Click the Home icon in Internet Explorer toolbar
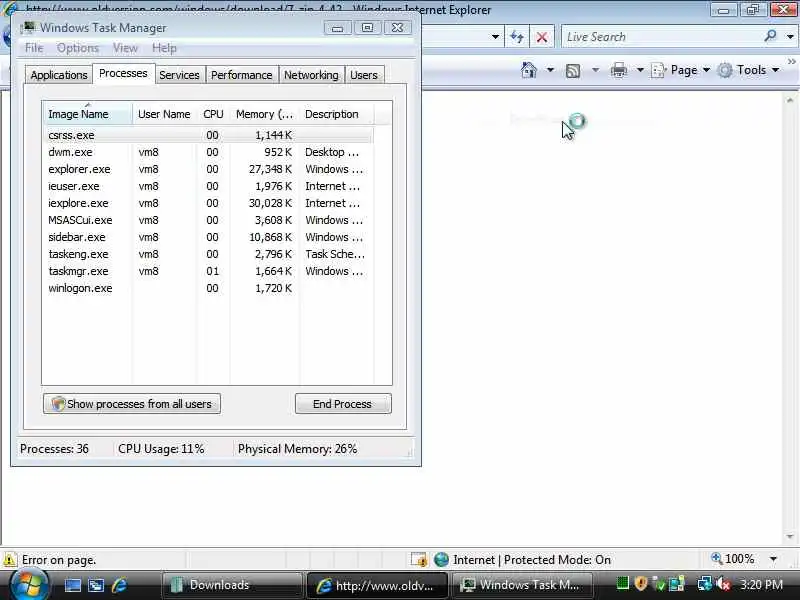800x600 pixels. 529,70
